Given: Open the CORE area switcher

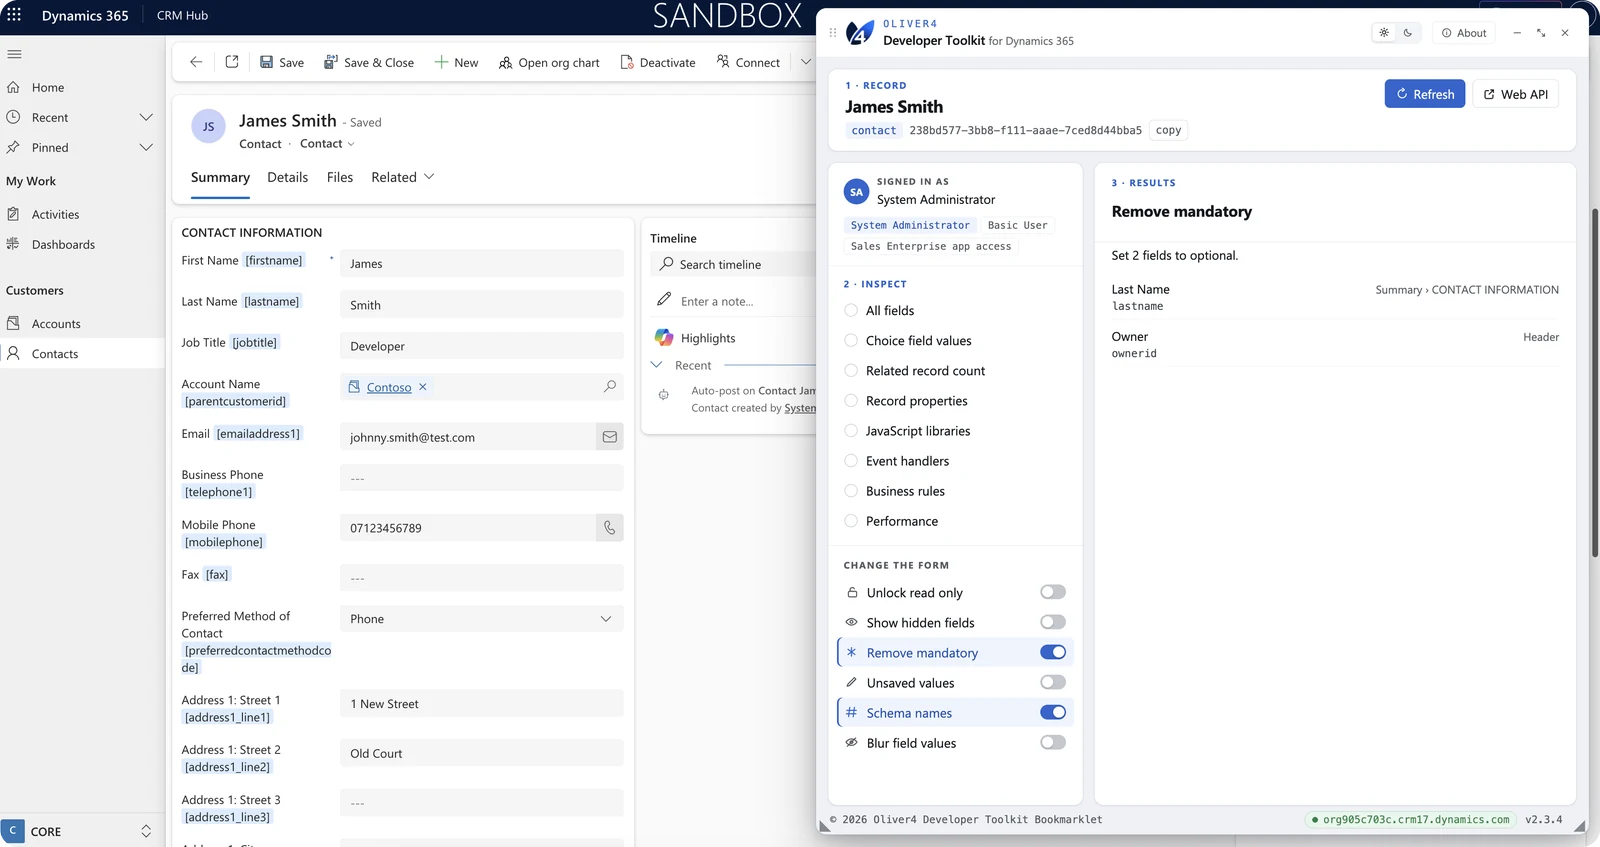Looking at the screenshot, I should pyautogui.click(x=82, y=831).
